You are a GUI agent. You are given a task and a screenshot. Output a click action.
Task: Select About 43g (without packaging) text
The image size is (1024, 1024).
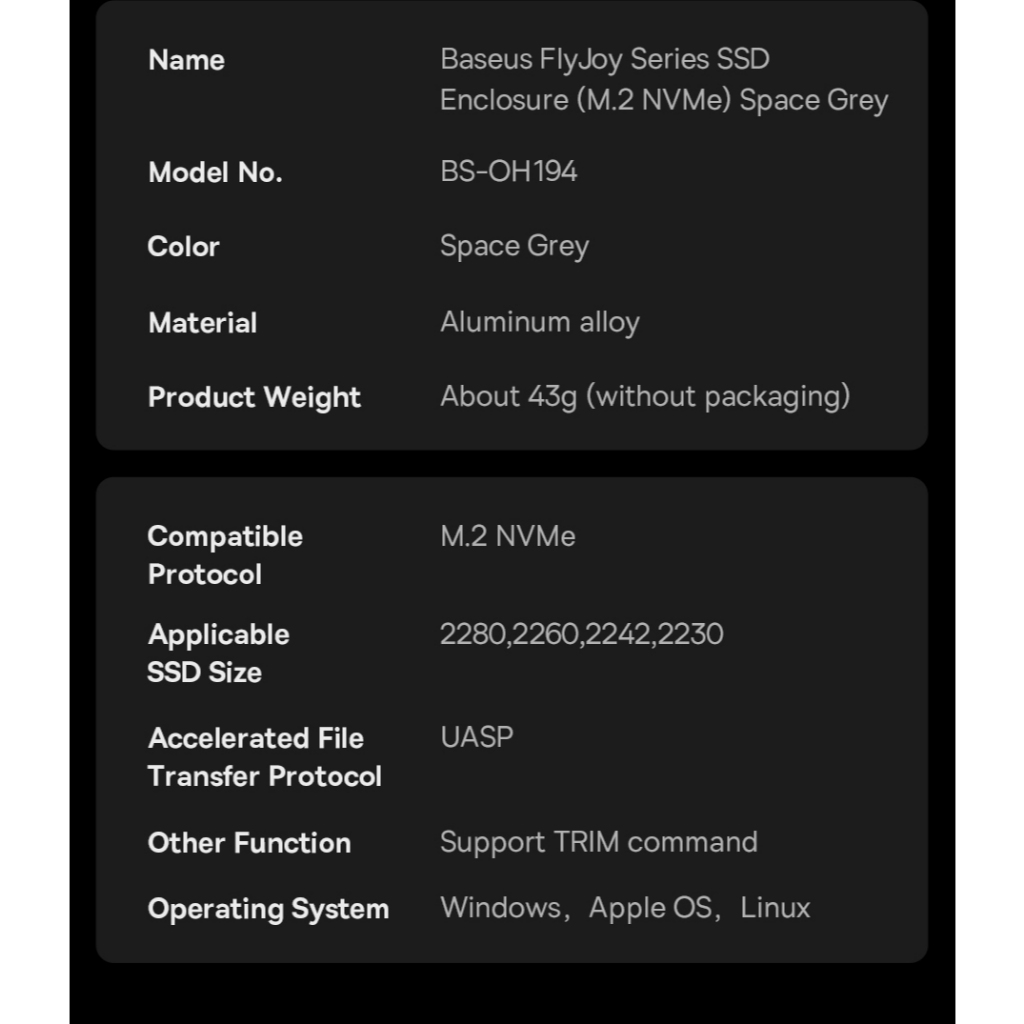pyautogui.click(x=645, y=397)
